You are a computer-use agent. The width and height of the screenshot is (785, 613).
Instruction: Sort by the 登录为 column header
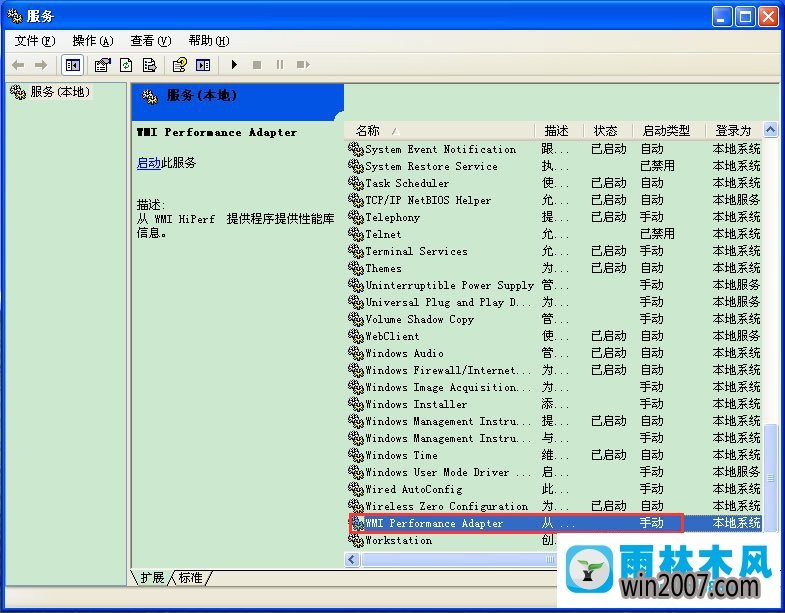(x=733, y=131)
